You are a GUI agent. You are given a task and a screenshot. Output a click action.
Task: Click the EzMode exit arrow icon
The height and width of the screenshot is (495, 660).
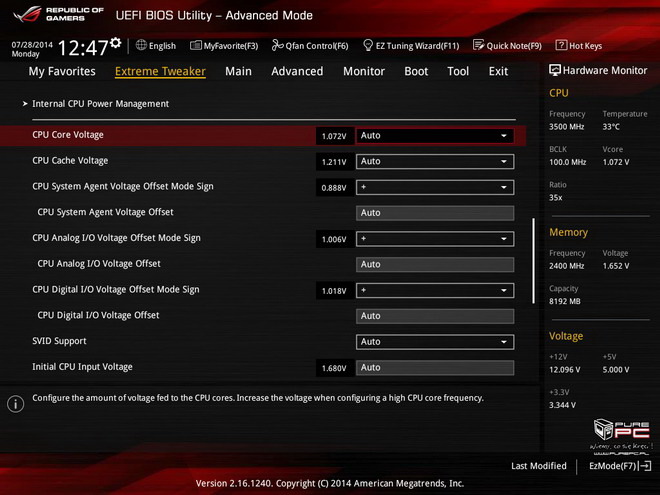(x=645, y=466)
